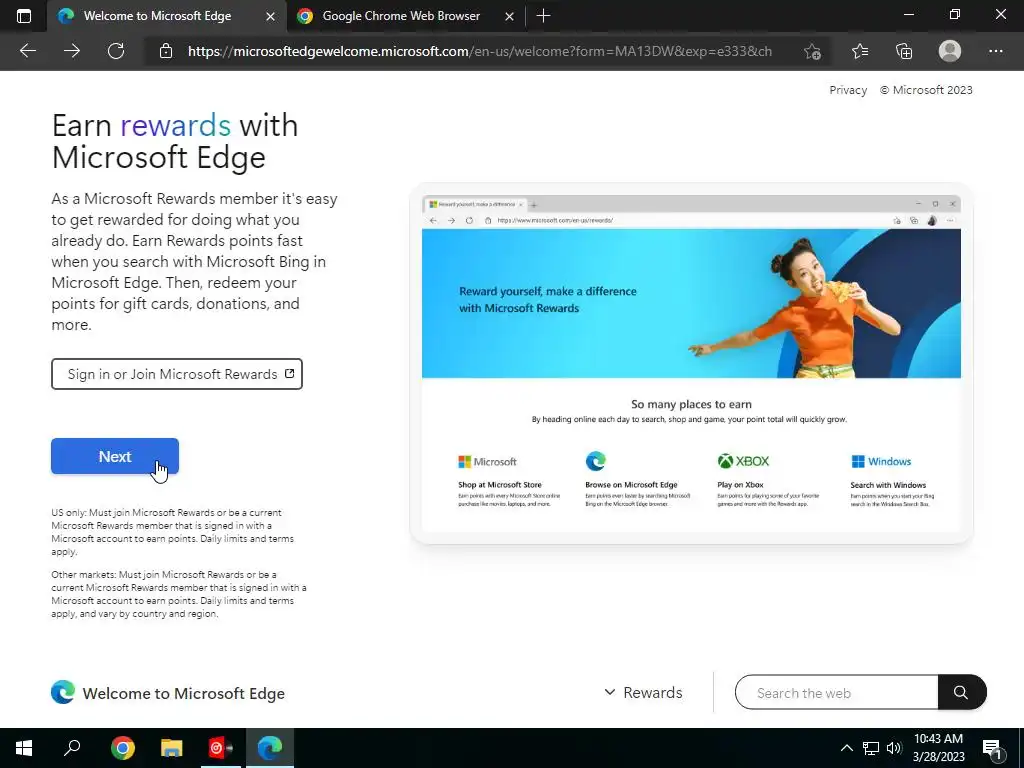Click Sign in or Join Microsoft Rewards
Screen dimensions: 1024x768
[177, 374]
